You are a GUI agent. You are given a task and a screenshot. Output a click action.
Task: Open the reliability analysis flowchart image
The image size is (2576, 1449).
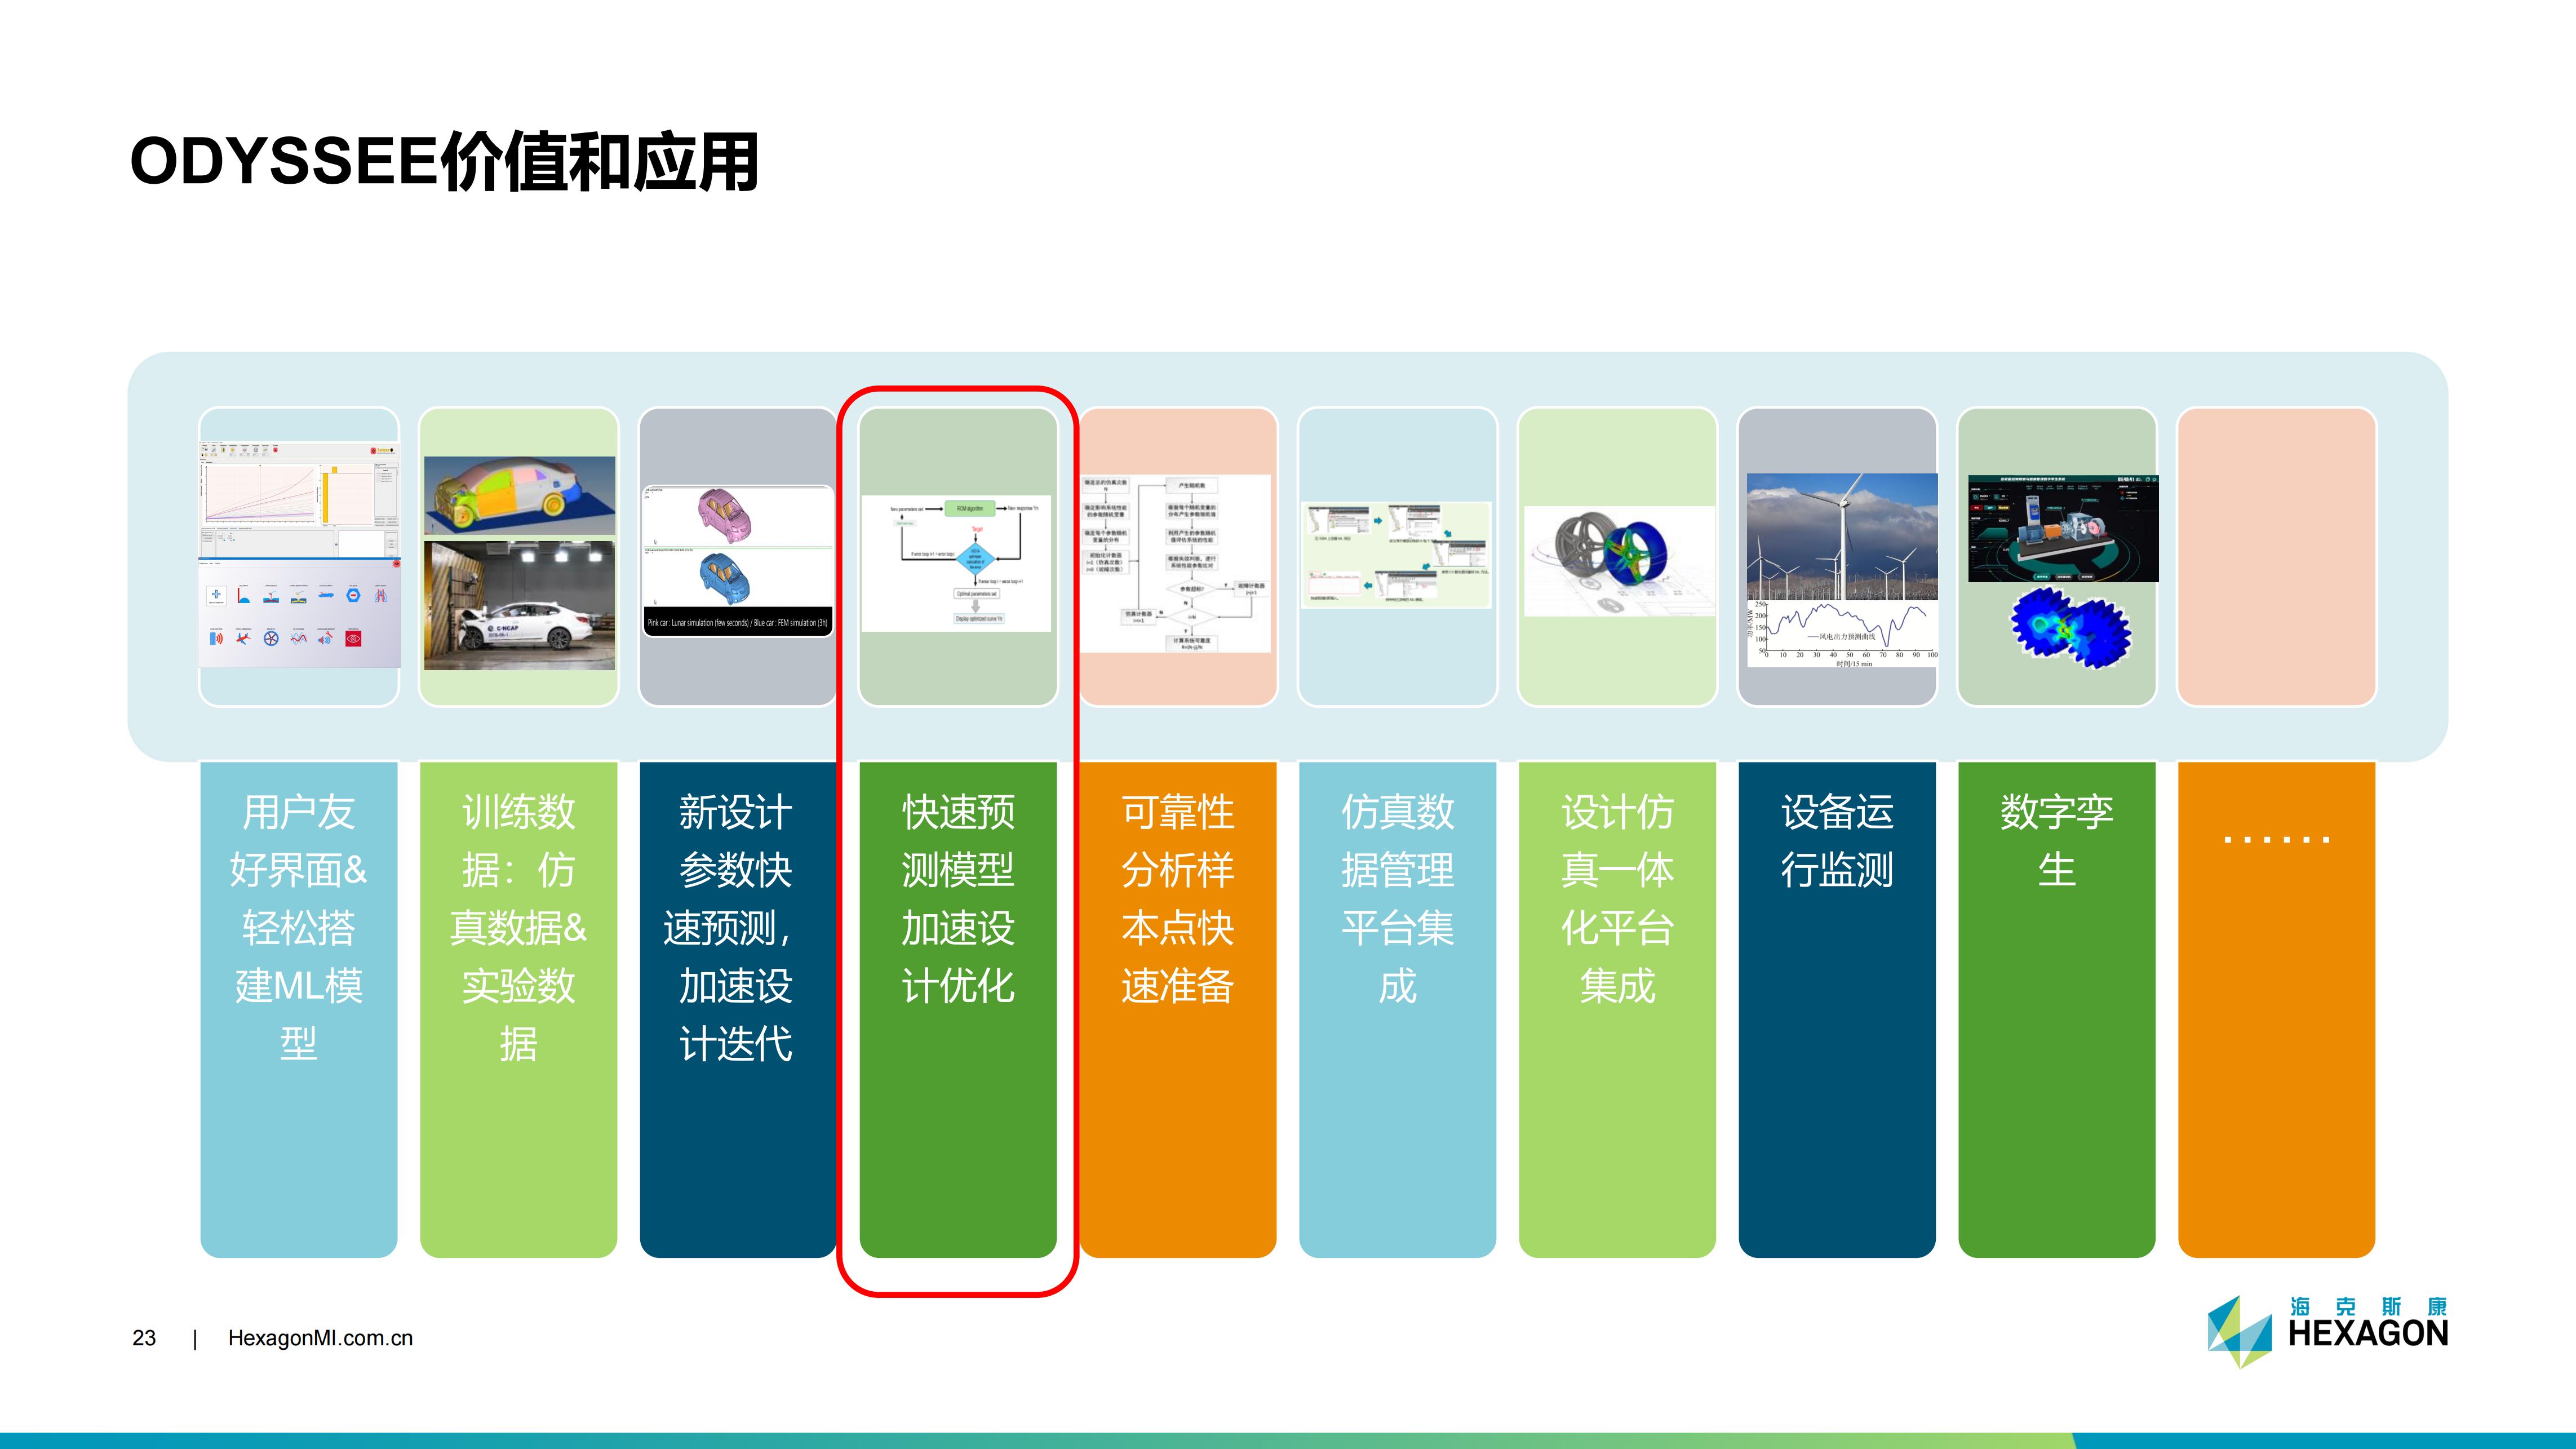[x=1175, y=564]
